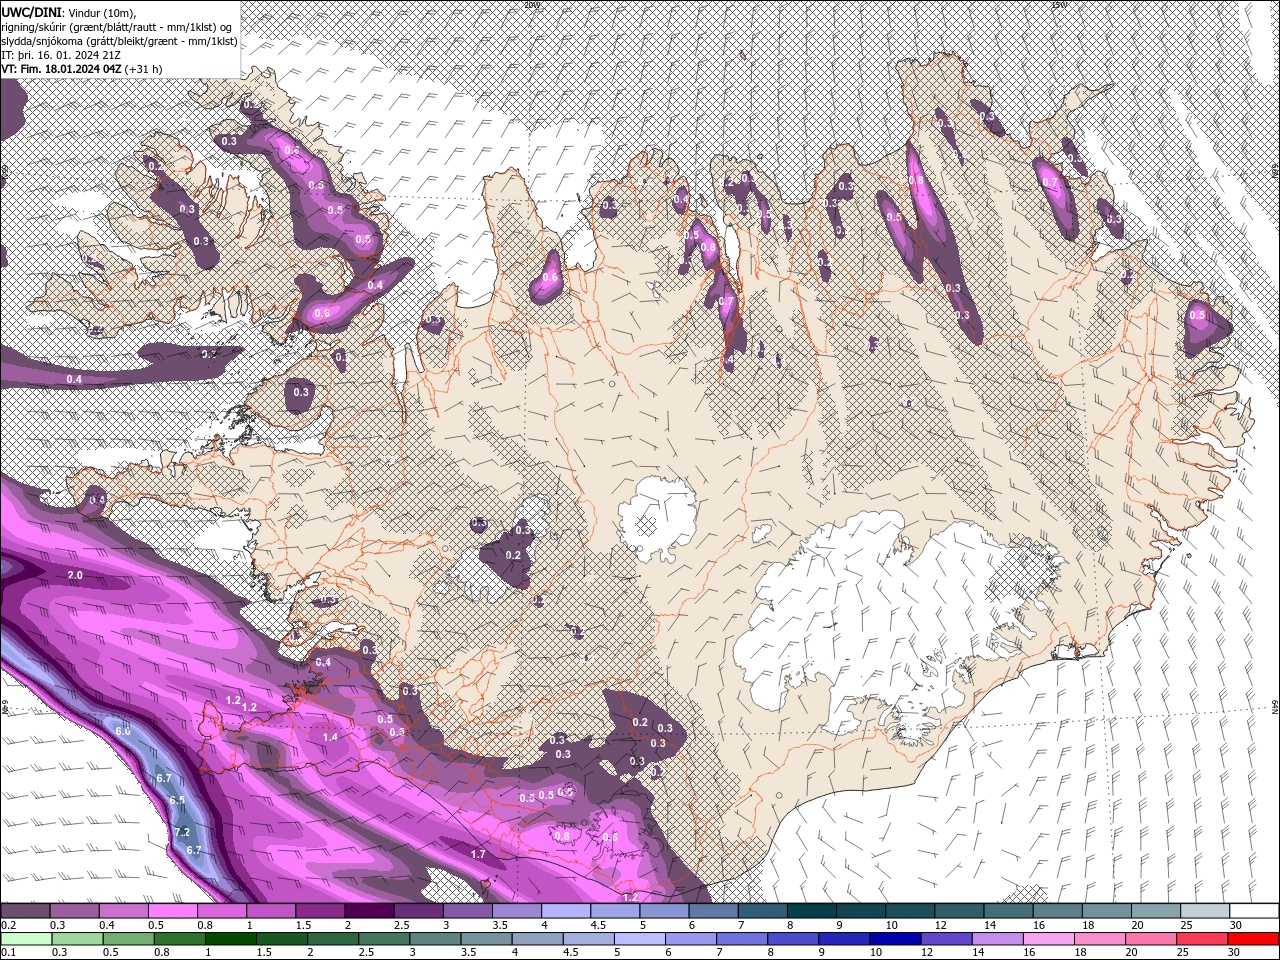Click the 0.1 label in the bottom legend
The height and width of the screenshot is (960, 1280).
click(8, 953)
